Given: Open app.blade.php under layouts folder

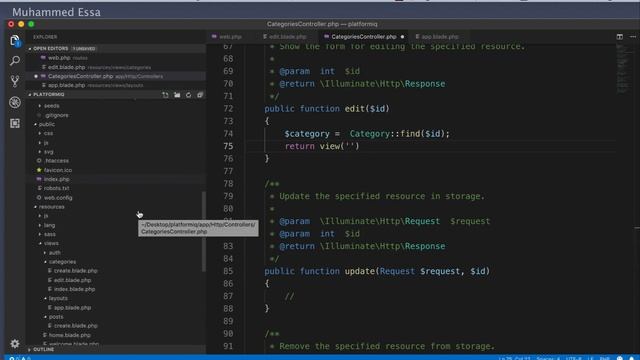Looking at the screenshot, I should click(72, 307).
